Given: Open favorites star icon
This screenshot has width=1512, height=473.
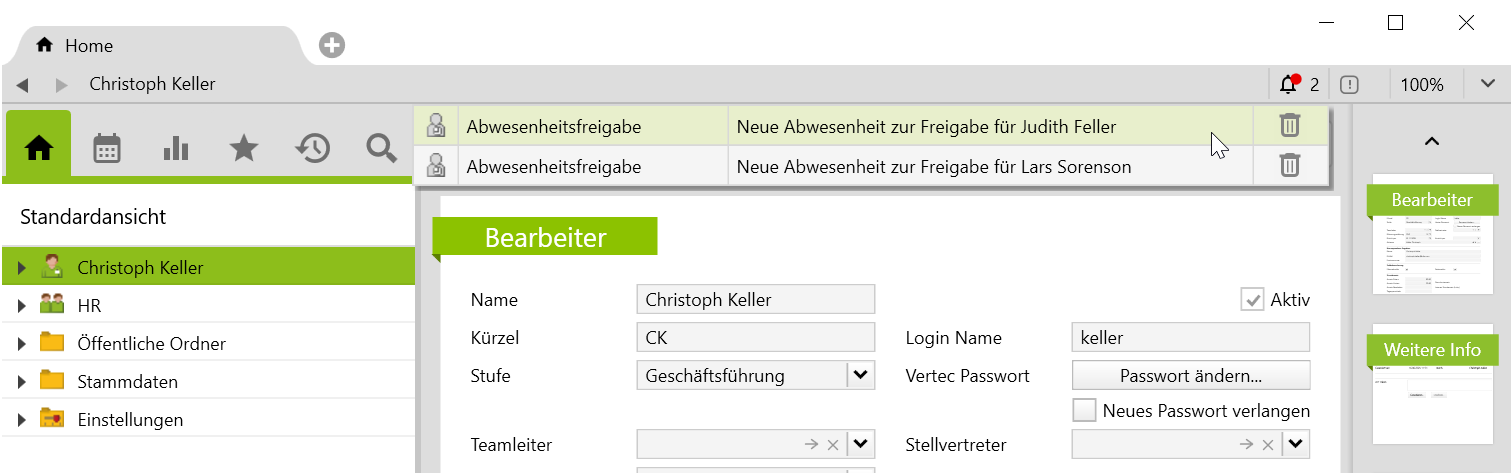Looking at the screenshot, I should [x=244, y=149].
